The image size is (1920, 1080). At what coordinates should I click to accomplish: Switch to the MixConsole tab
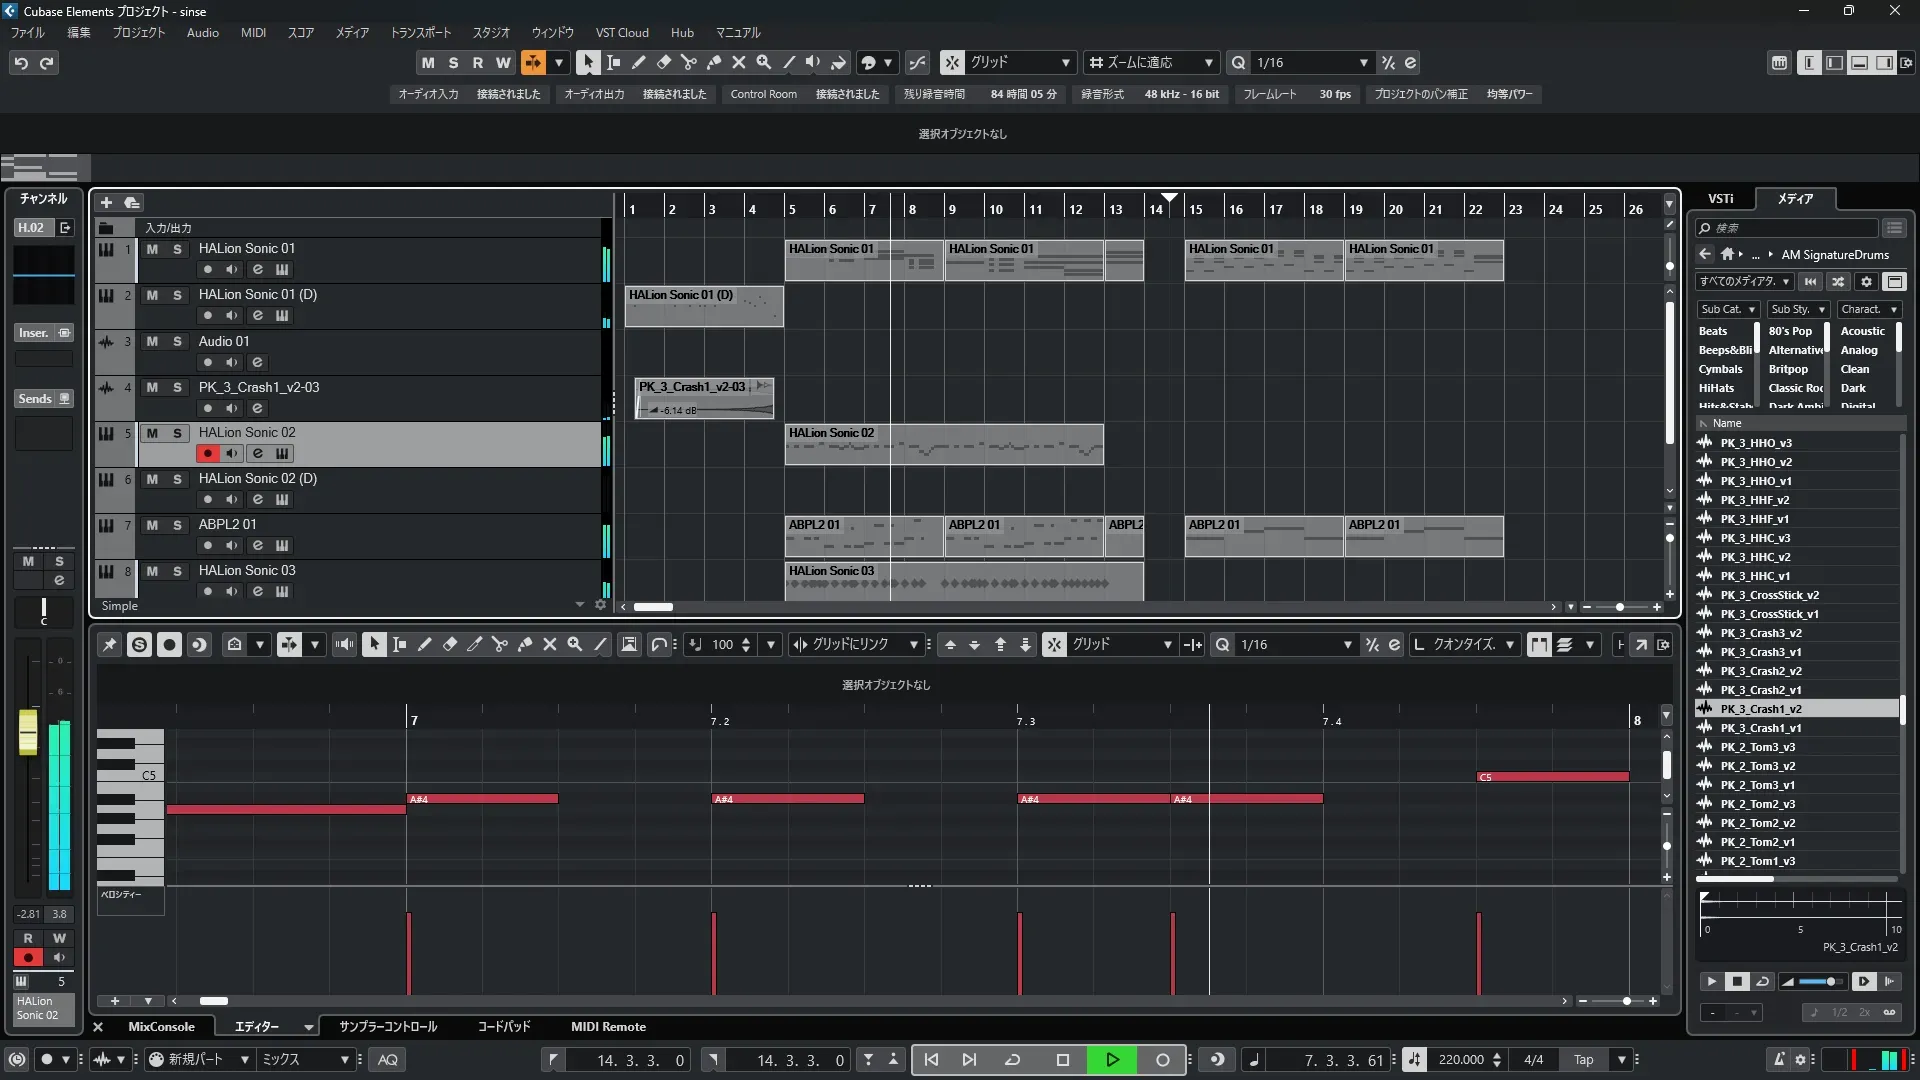161,1026
